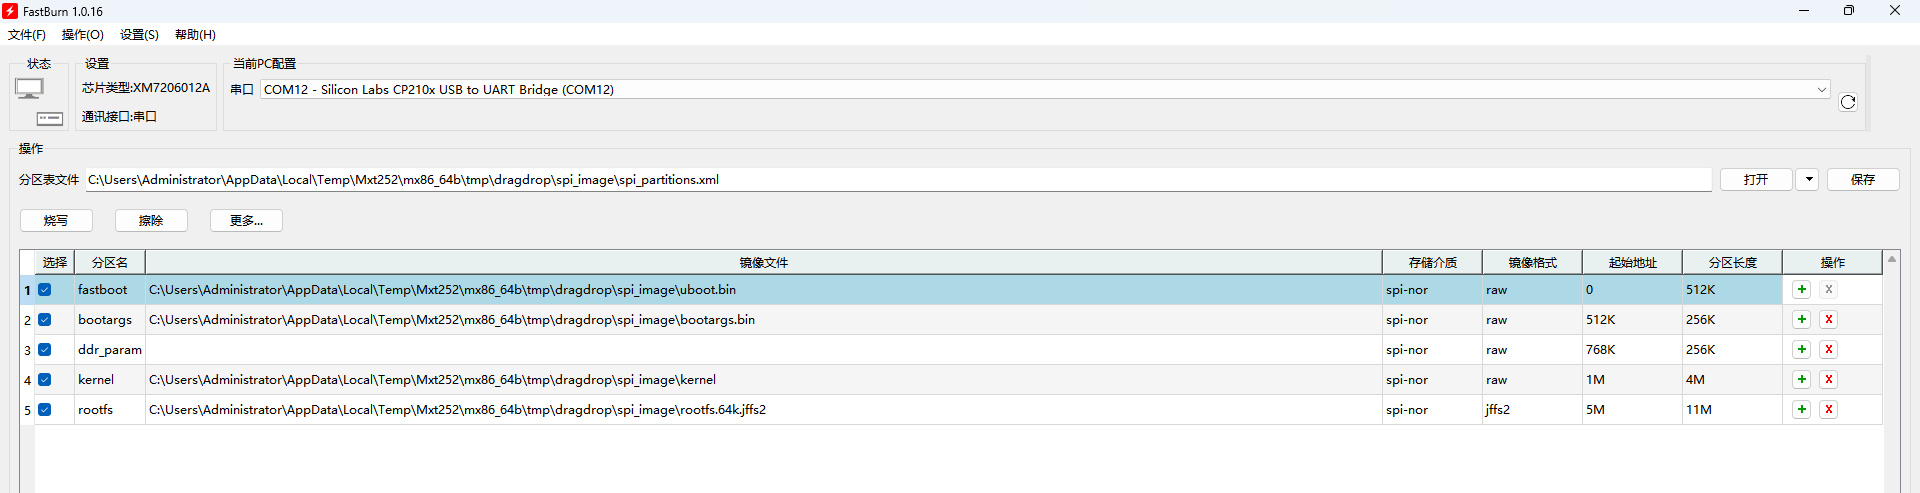Click the 更多... button
Image resolution: width=1920 pixels, height=493 pixels.
246,221
